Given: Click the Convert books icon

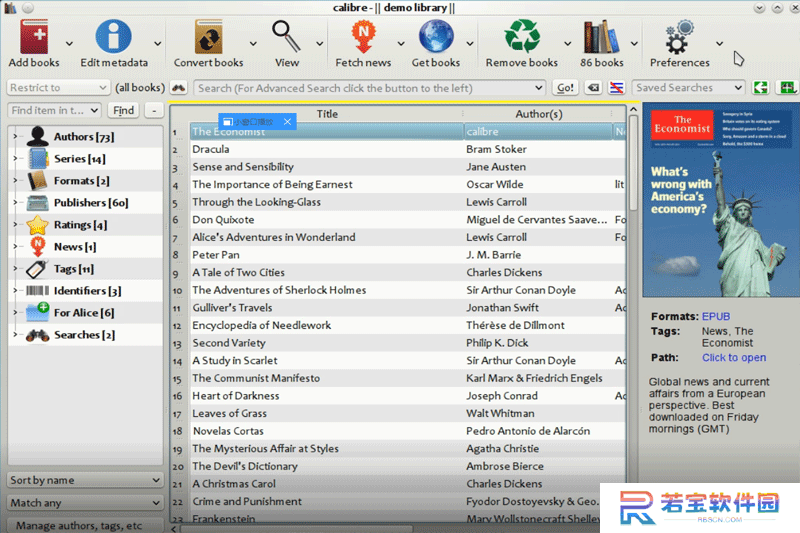Looking at the screenshot, I should pos(208,37).
